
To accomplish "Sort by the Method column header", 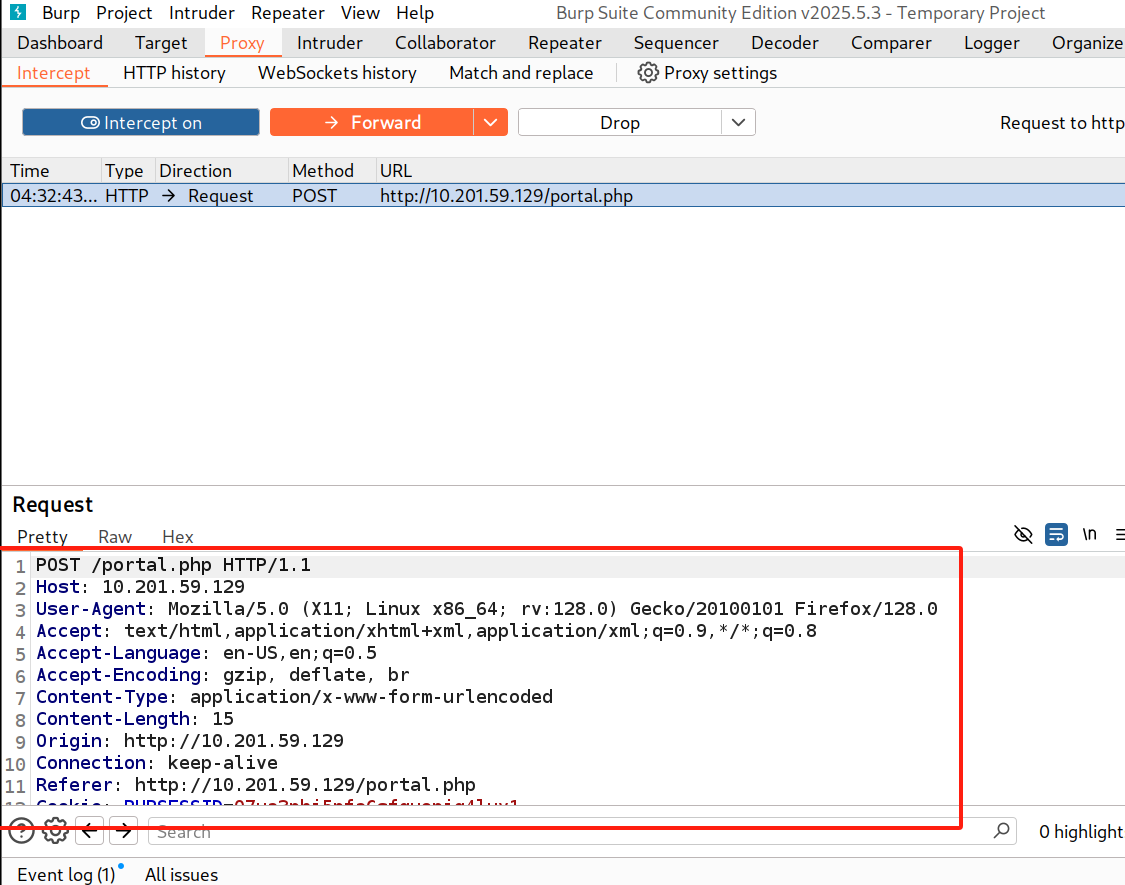I will coord(332,171).
